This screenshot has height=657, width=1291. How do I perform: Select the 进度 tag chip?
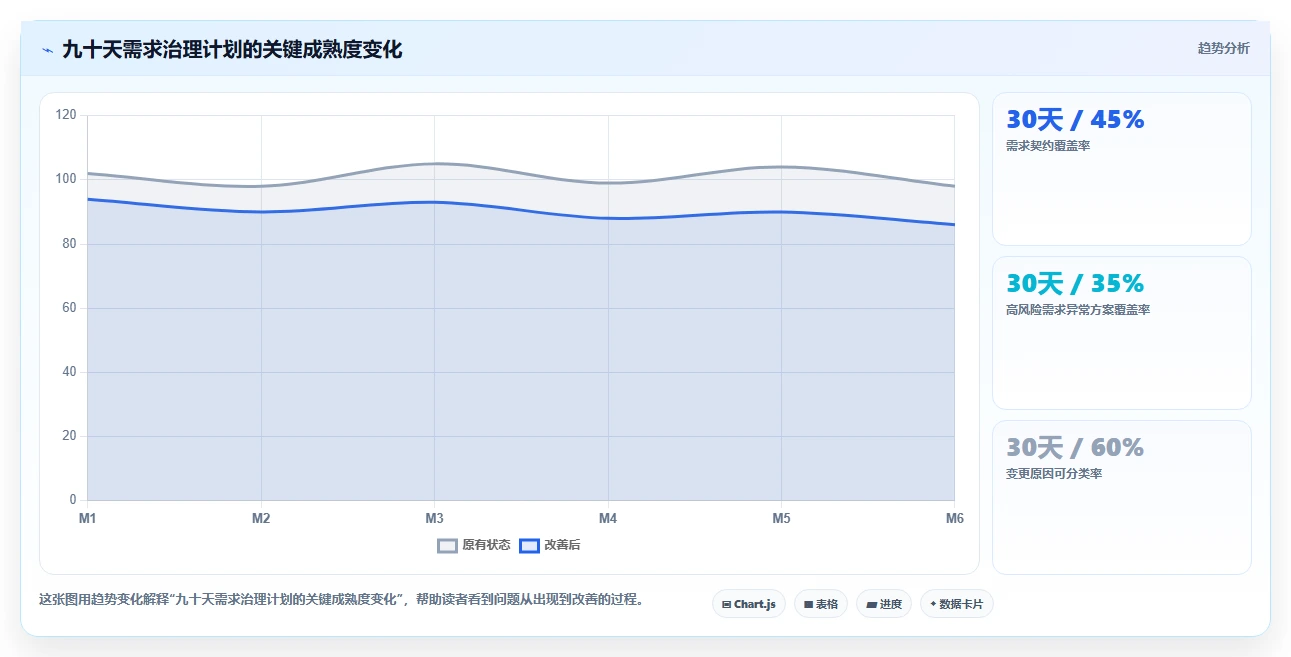(884, 604)
